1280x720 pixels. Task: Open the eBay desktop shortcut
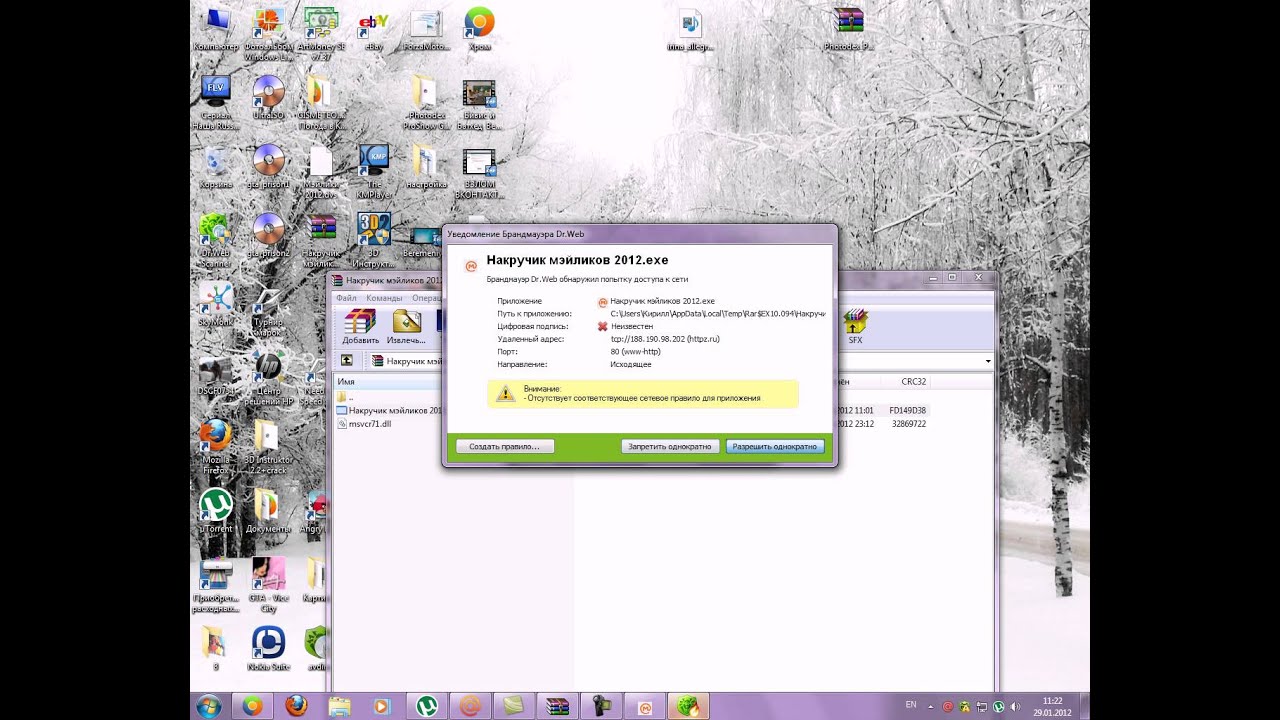coord(374,30)
